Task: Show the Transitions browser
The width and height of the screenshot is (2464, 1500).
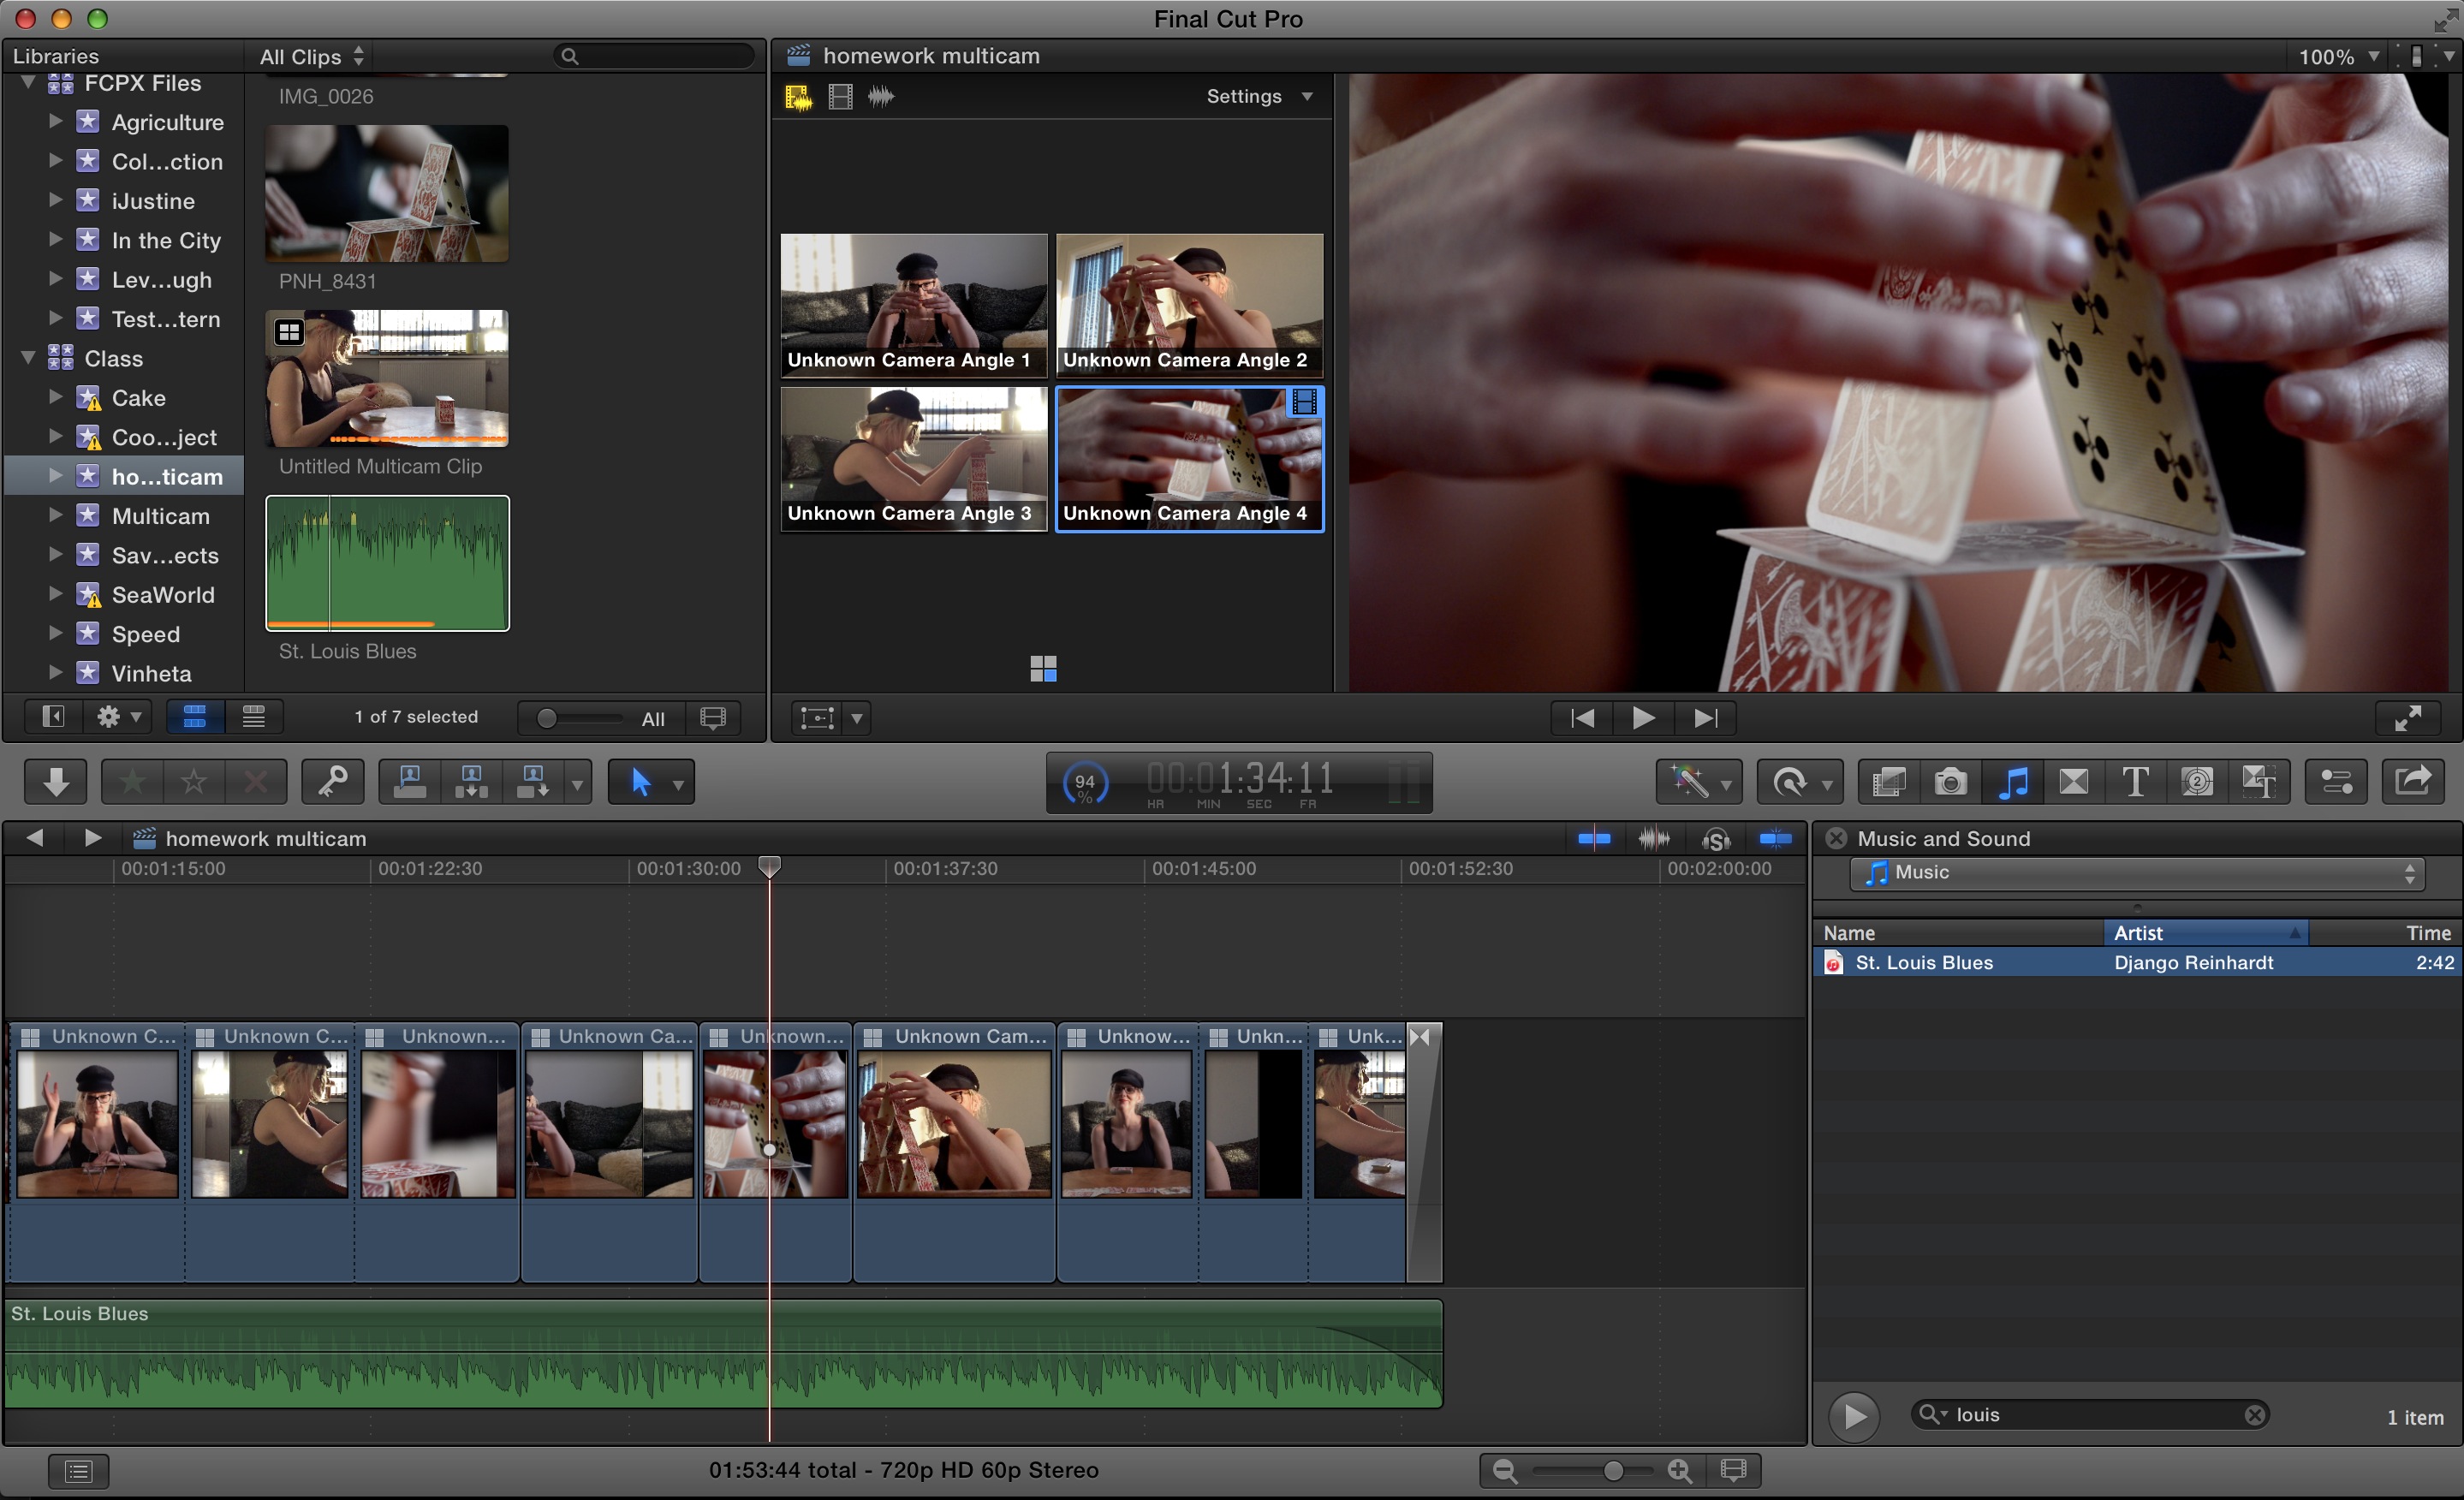Action: point(2074,781)
